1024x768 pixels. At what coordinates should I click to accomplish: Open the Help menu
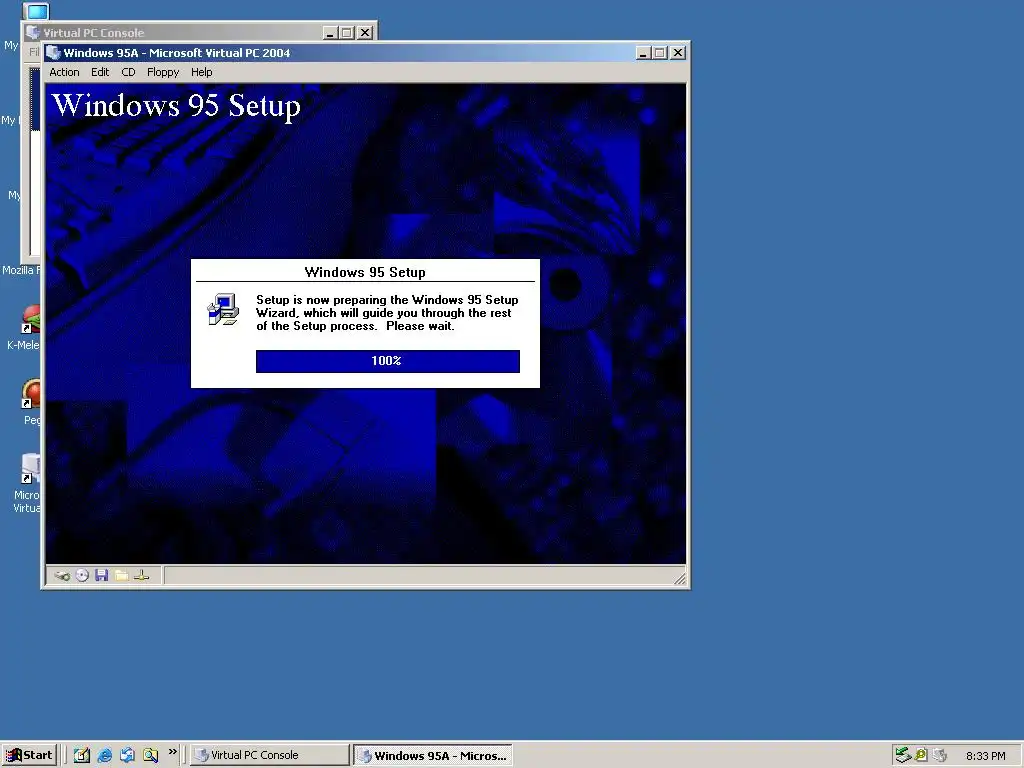pos(201,72)
